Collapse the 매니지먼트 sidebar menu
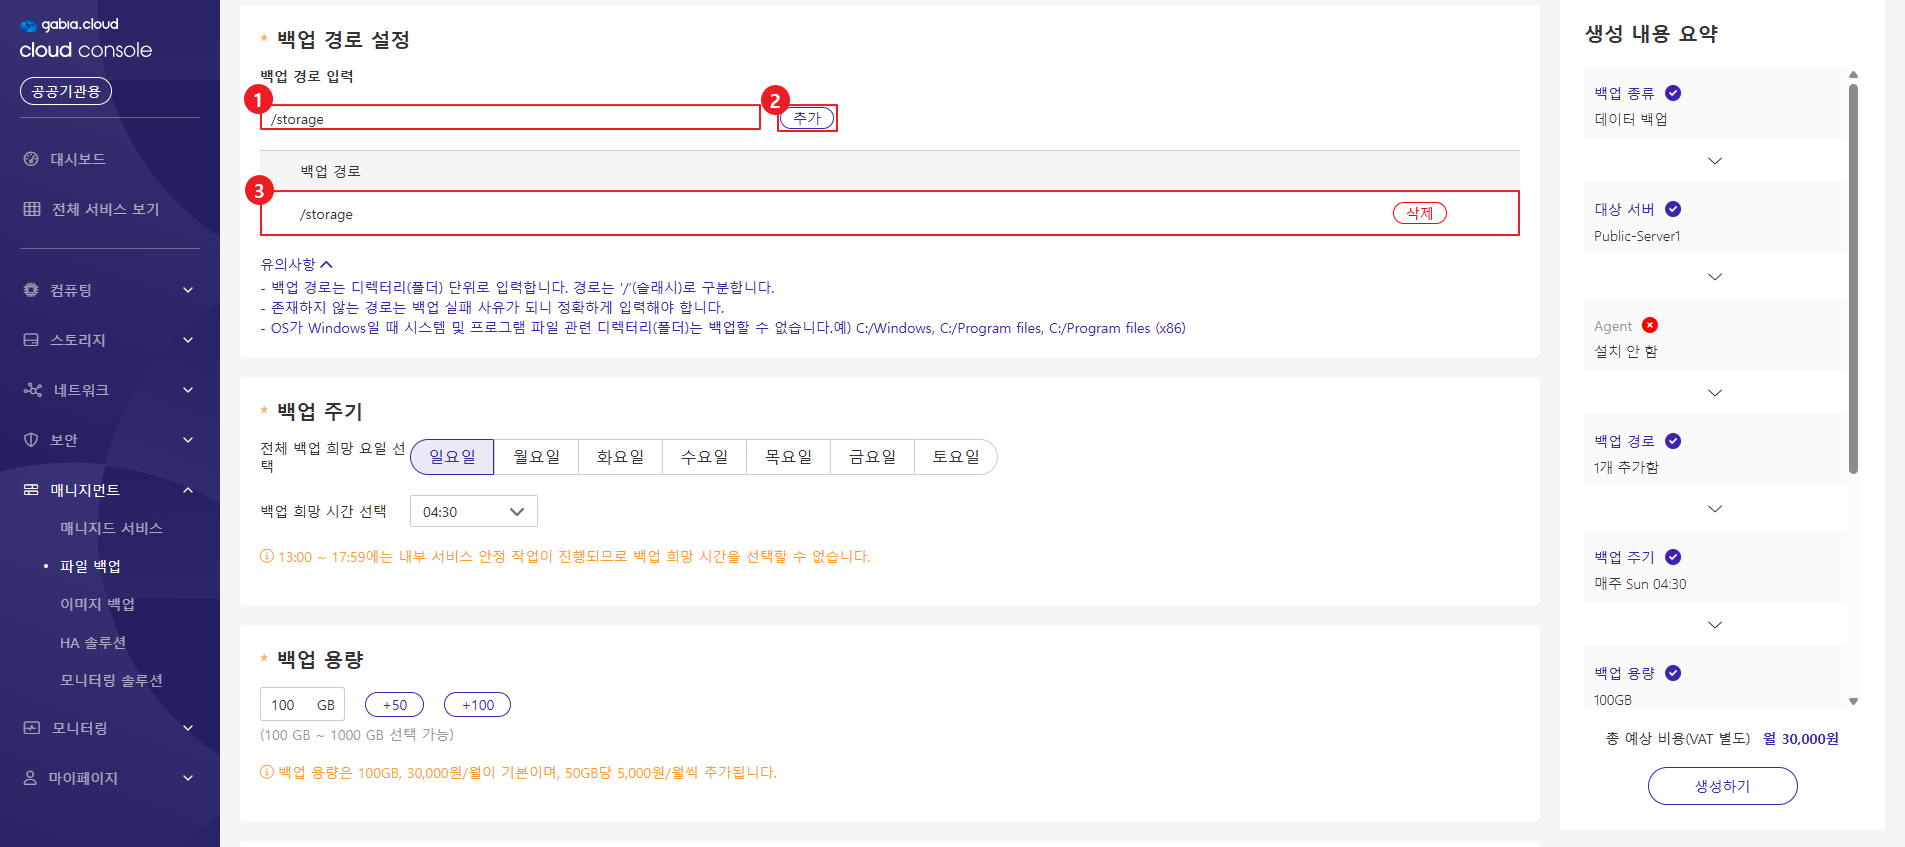Image resolution: width=1905 pixels, height=847 pixels. [188, 490]
